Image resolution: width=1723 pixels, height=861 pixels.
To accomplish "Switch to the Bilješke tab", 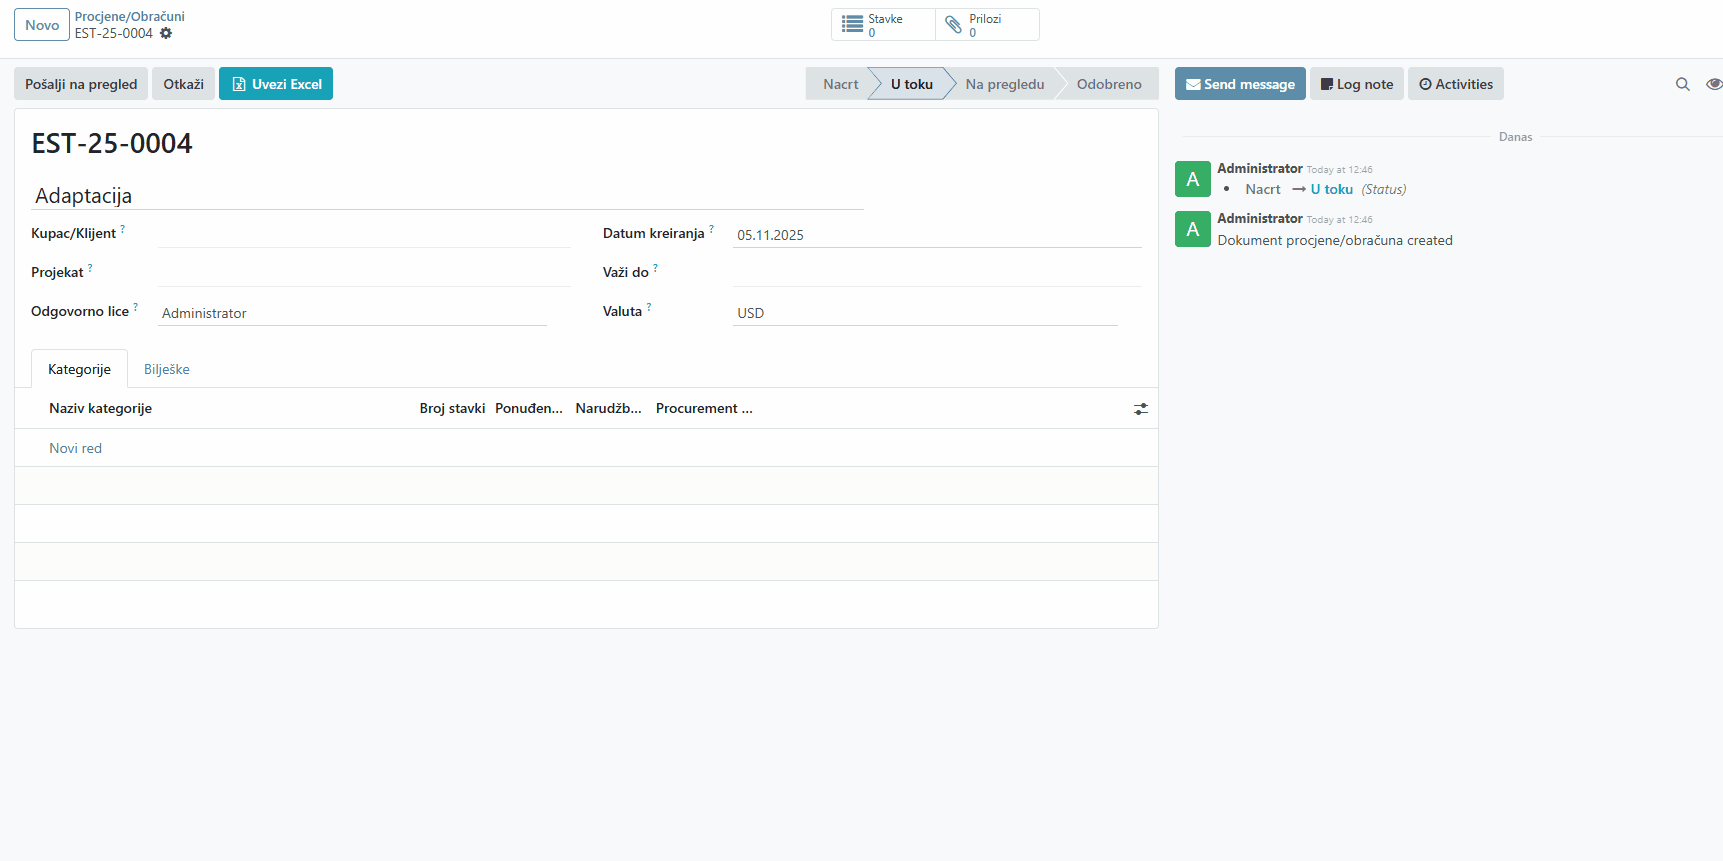I will 166,369.
